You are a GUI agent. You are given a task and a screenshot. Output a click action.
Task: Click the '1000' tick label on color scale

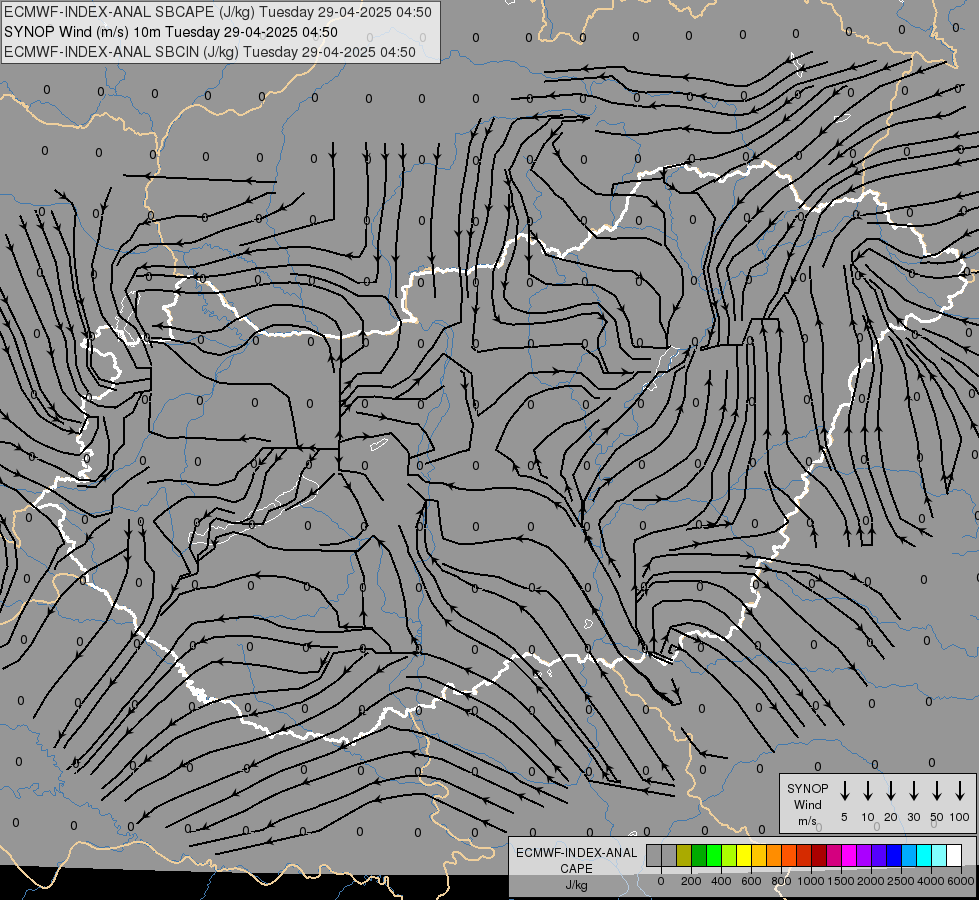pyautogui.click(x=810, y=881)
